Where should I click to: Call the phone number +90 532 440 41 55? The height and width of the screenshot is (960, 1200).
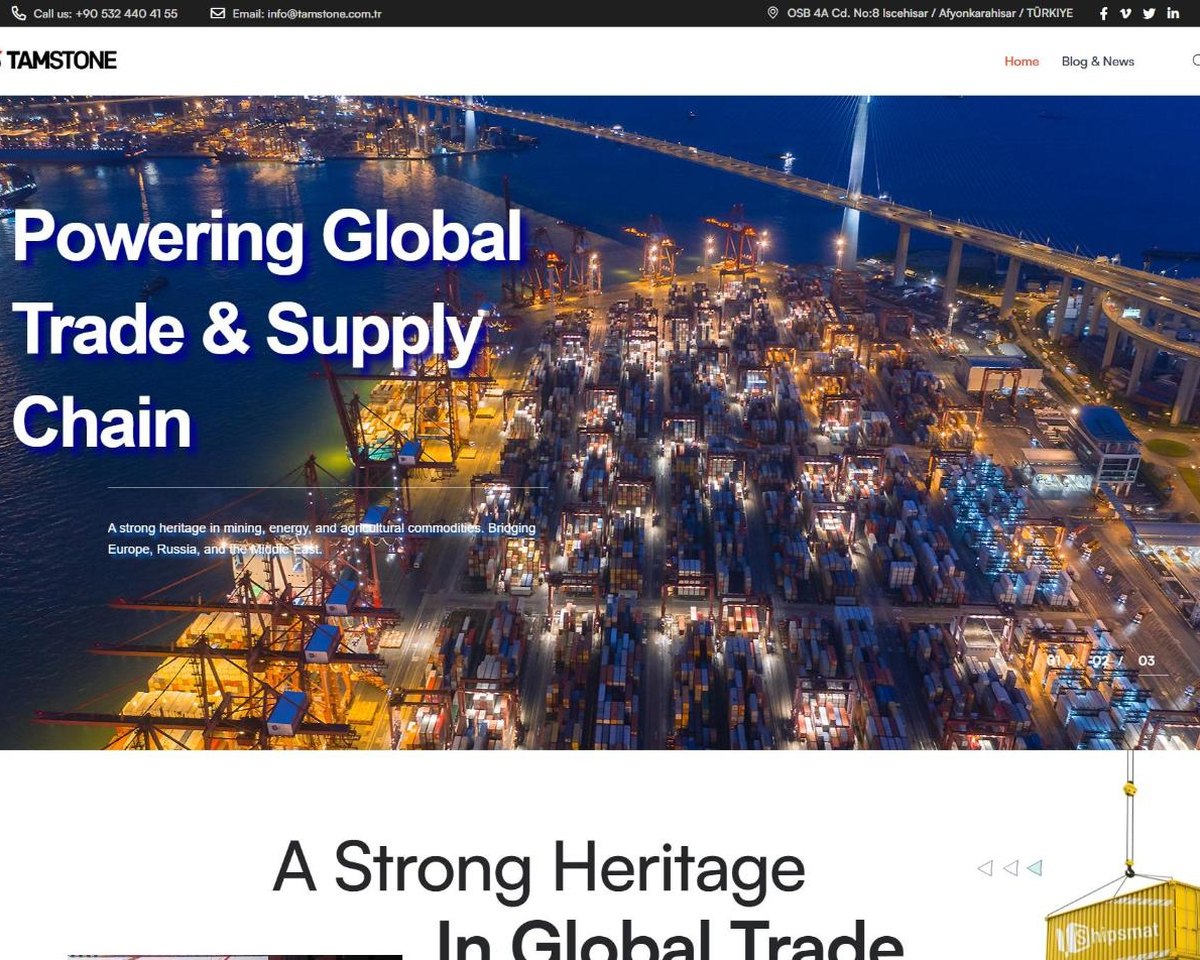[x=127, y=14]
